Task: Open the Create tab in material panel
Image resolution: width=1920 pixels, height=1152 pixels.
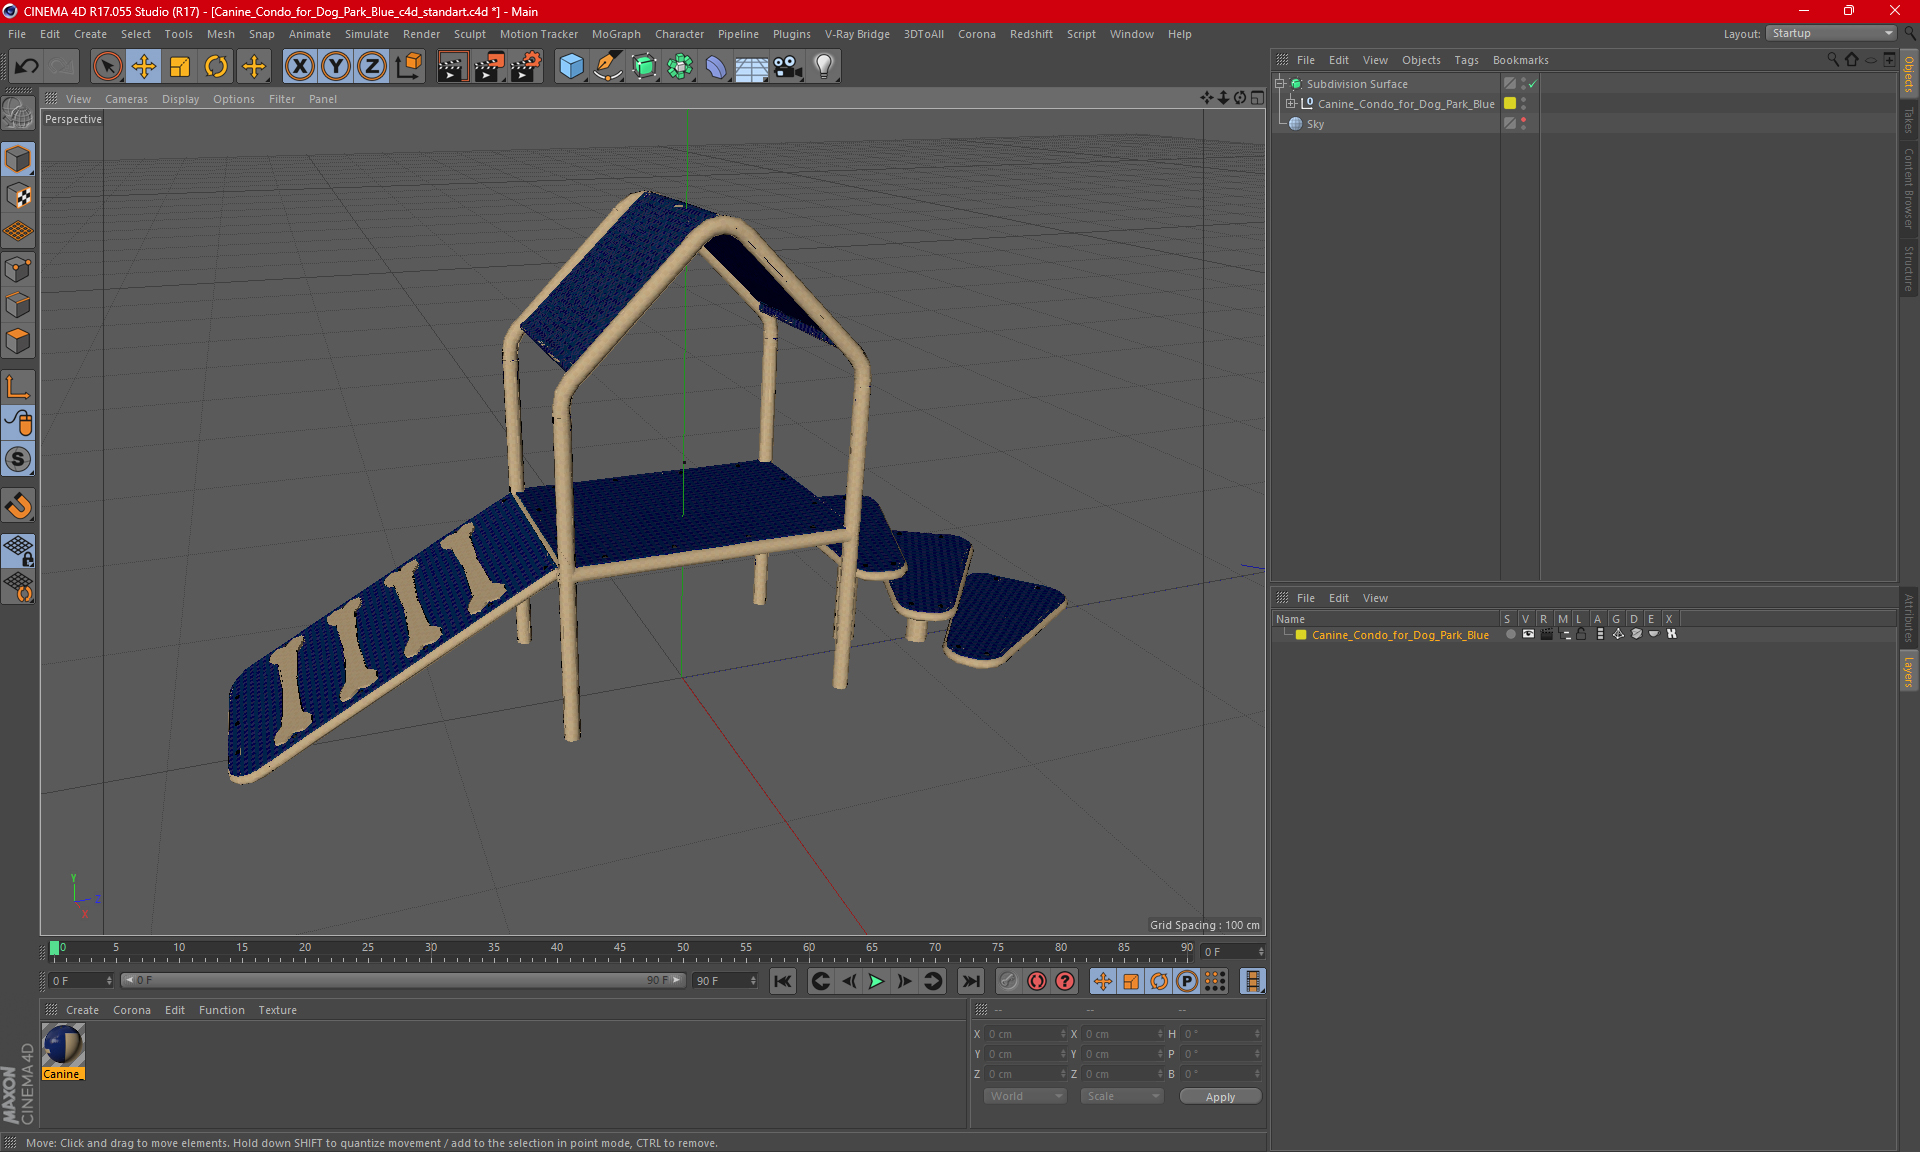Action: [80, 1009]
